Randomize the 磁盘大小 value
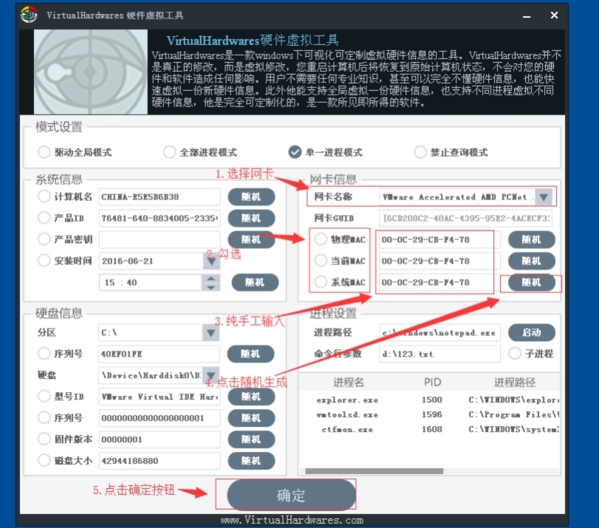This screenshot has width=599, height=528. pyautogui.click(x=251, y=461)
